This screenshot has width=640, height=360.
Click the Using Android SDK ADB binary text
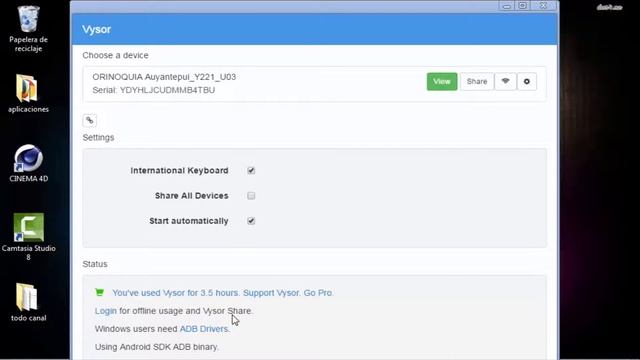click(157, 347)
